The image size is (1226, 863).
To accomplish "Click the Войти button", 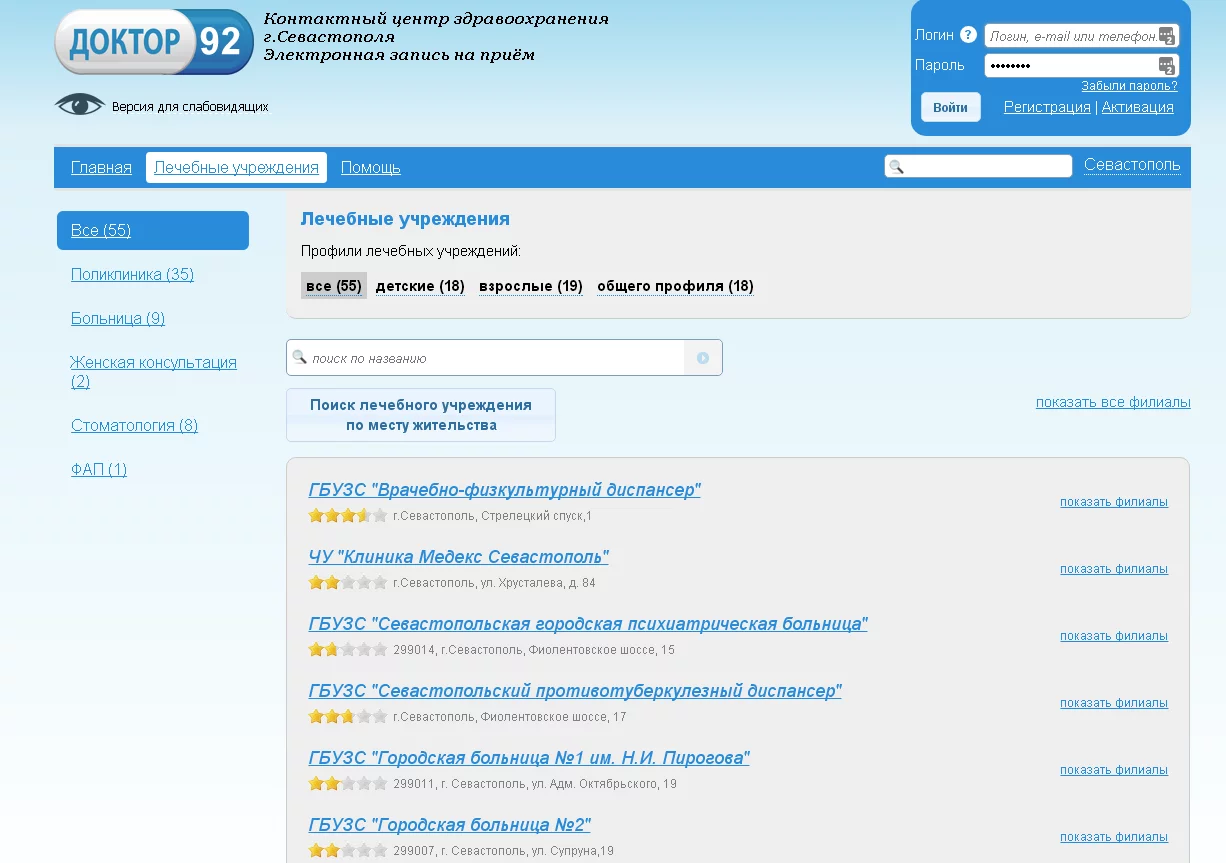I will coord(950,107).
